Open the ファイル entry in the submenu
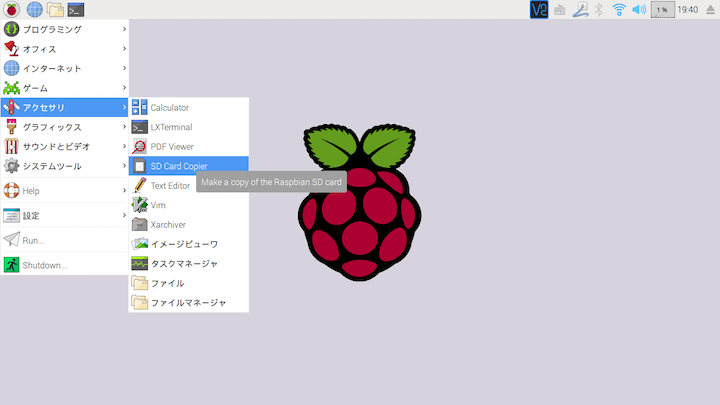This screenshot has height=405, width=720. [x=189, y=283]
